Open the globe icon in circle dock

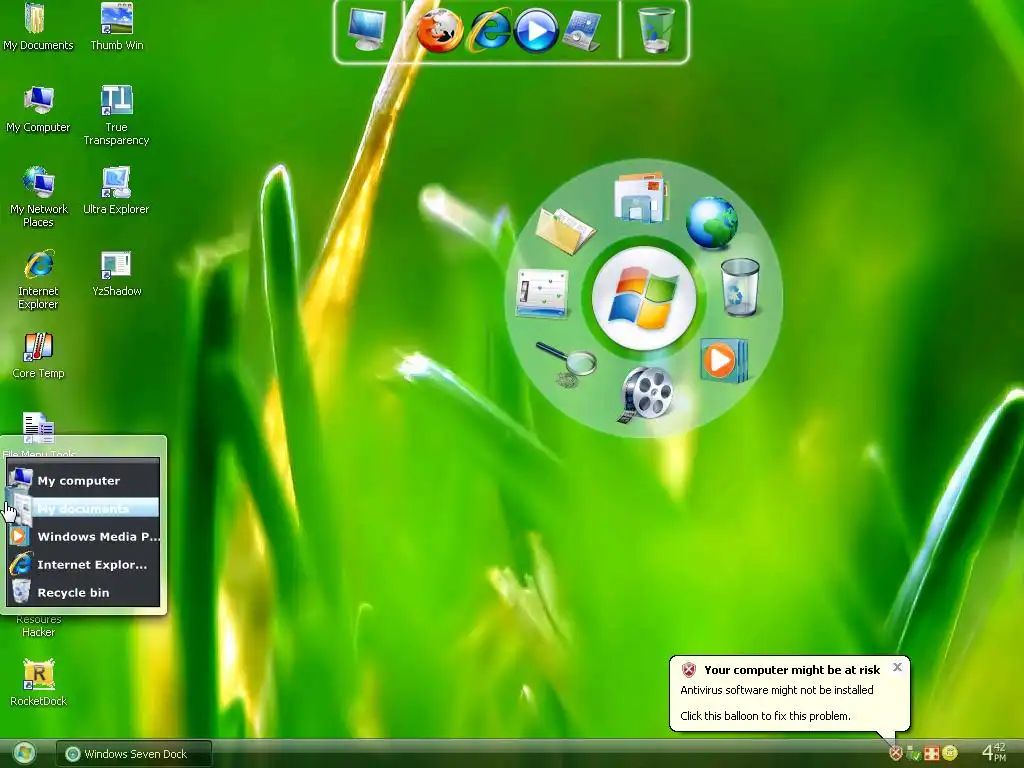click(712, 223)
